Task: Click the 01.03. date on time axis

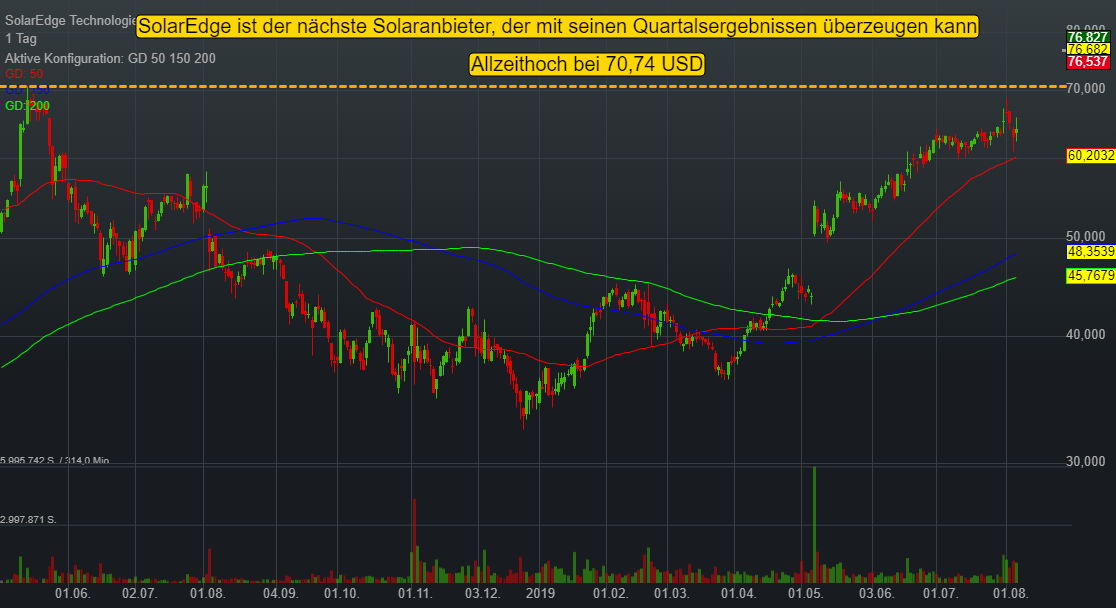Action: 672,593
